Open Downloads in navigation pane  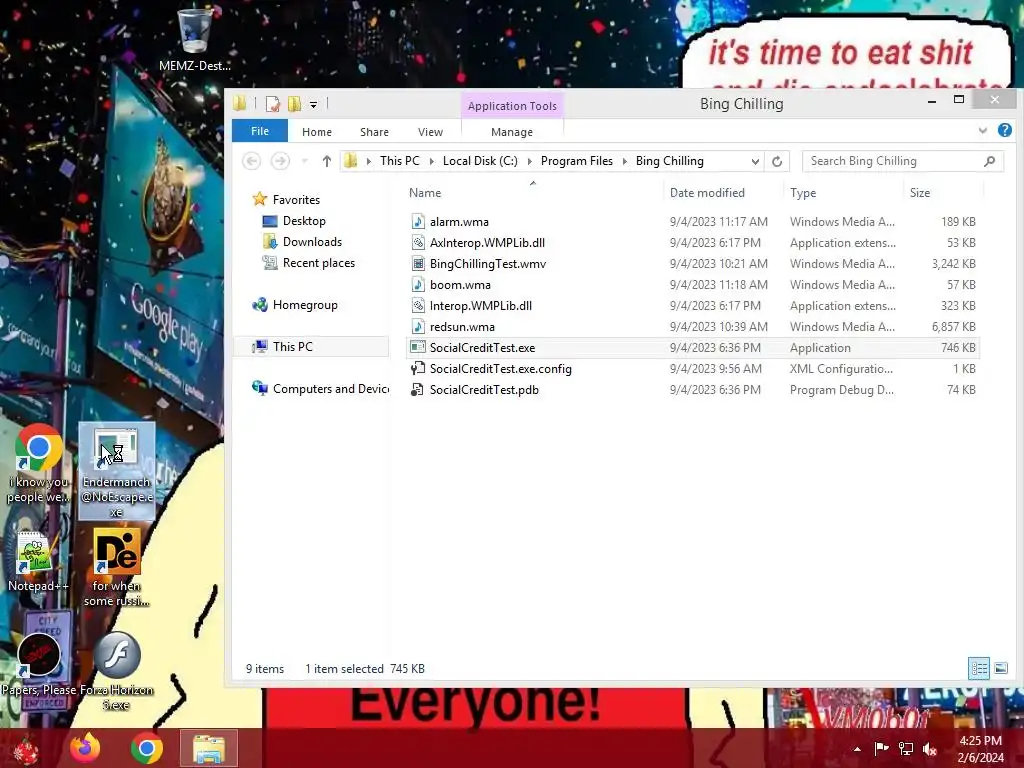[312, 242]
